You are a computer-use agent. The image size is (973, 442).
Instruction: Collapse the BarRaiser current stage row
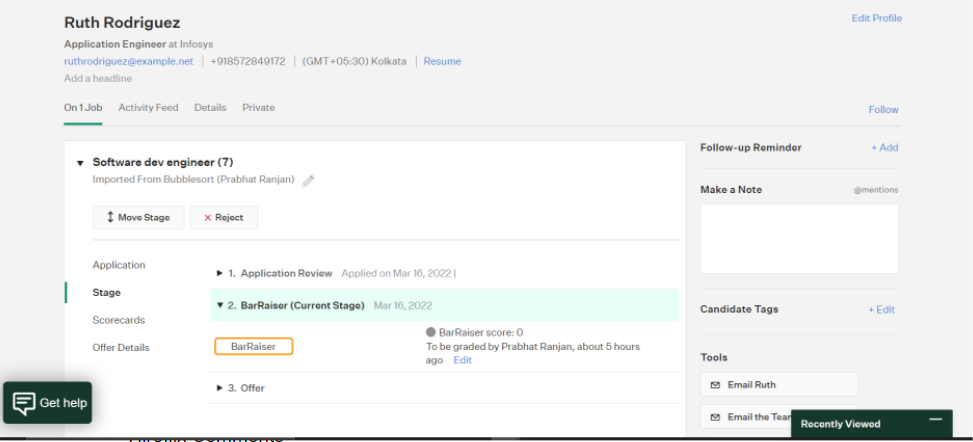coord(220,305)
